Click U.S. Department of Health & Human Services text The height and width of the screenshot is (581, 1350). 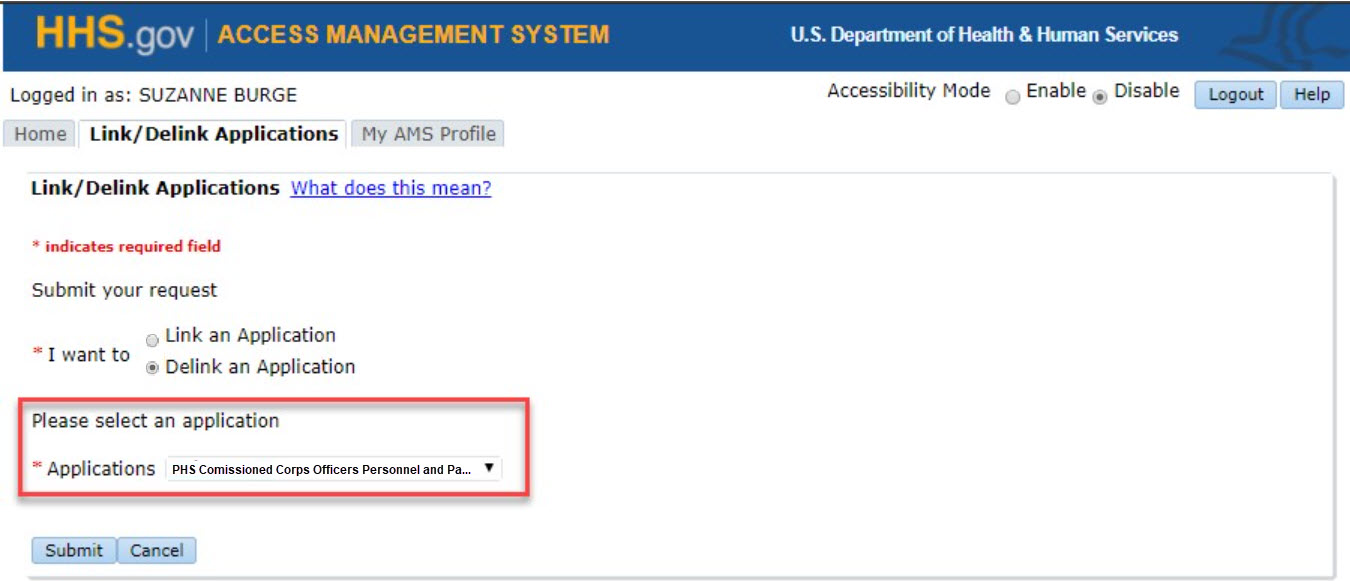point(984,35)
